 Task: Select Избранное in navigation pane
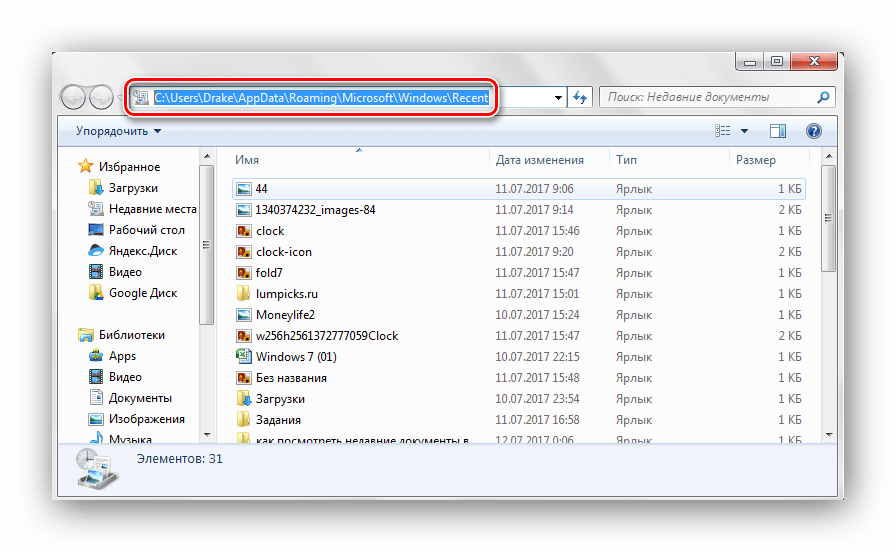[x=129, y=167]
